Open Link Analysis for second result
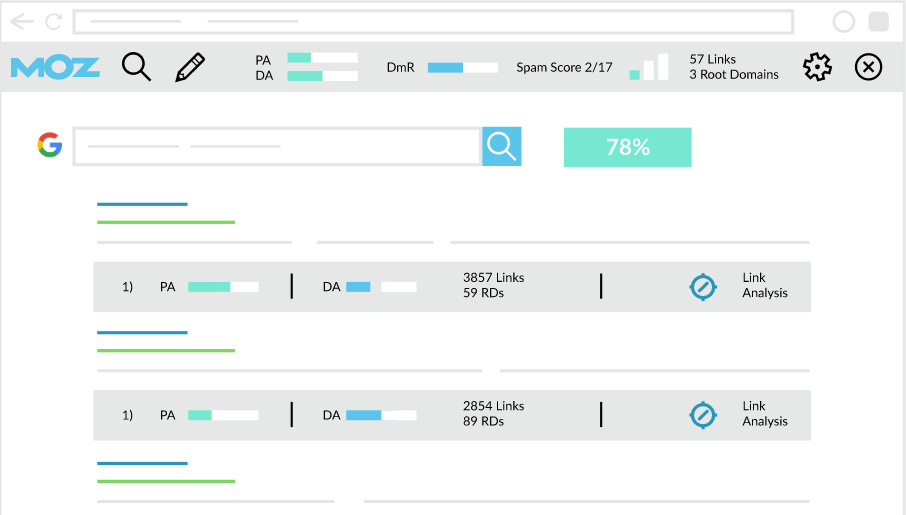 point(764,414)
